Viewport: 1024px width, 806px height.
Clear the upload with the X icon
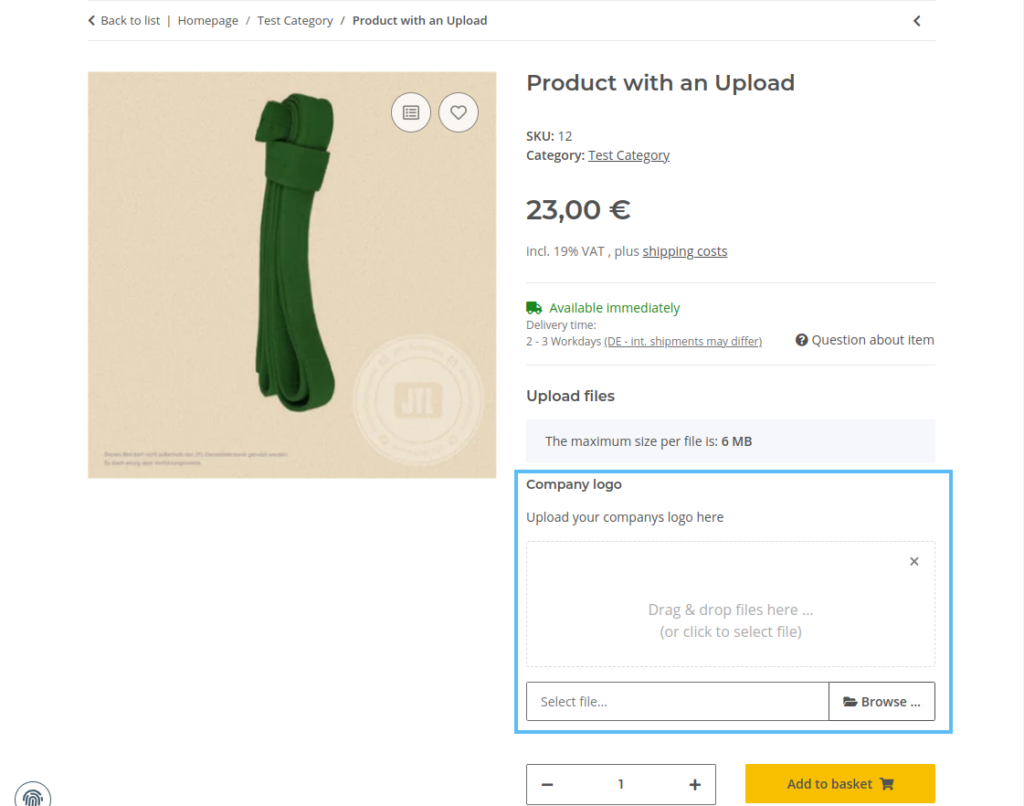click(913, 561)
